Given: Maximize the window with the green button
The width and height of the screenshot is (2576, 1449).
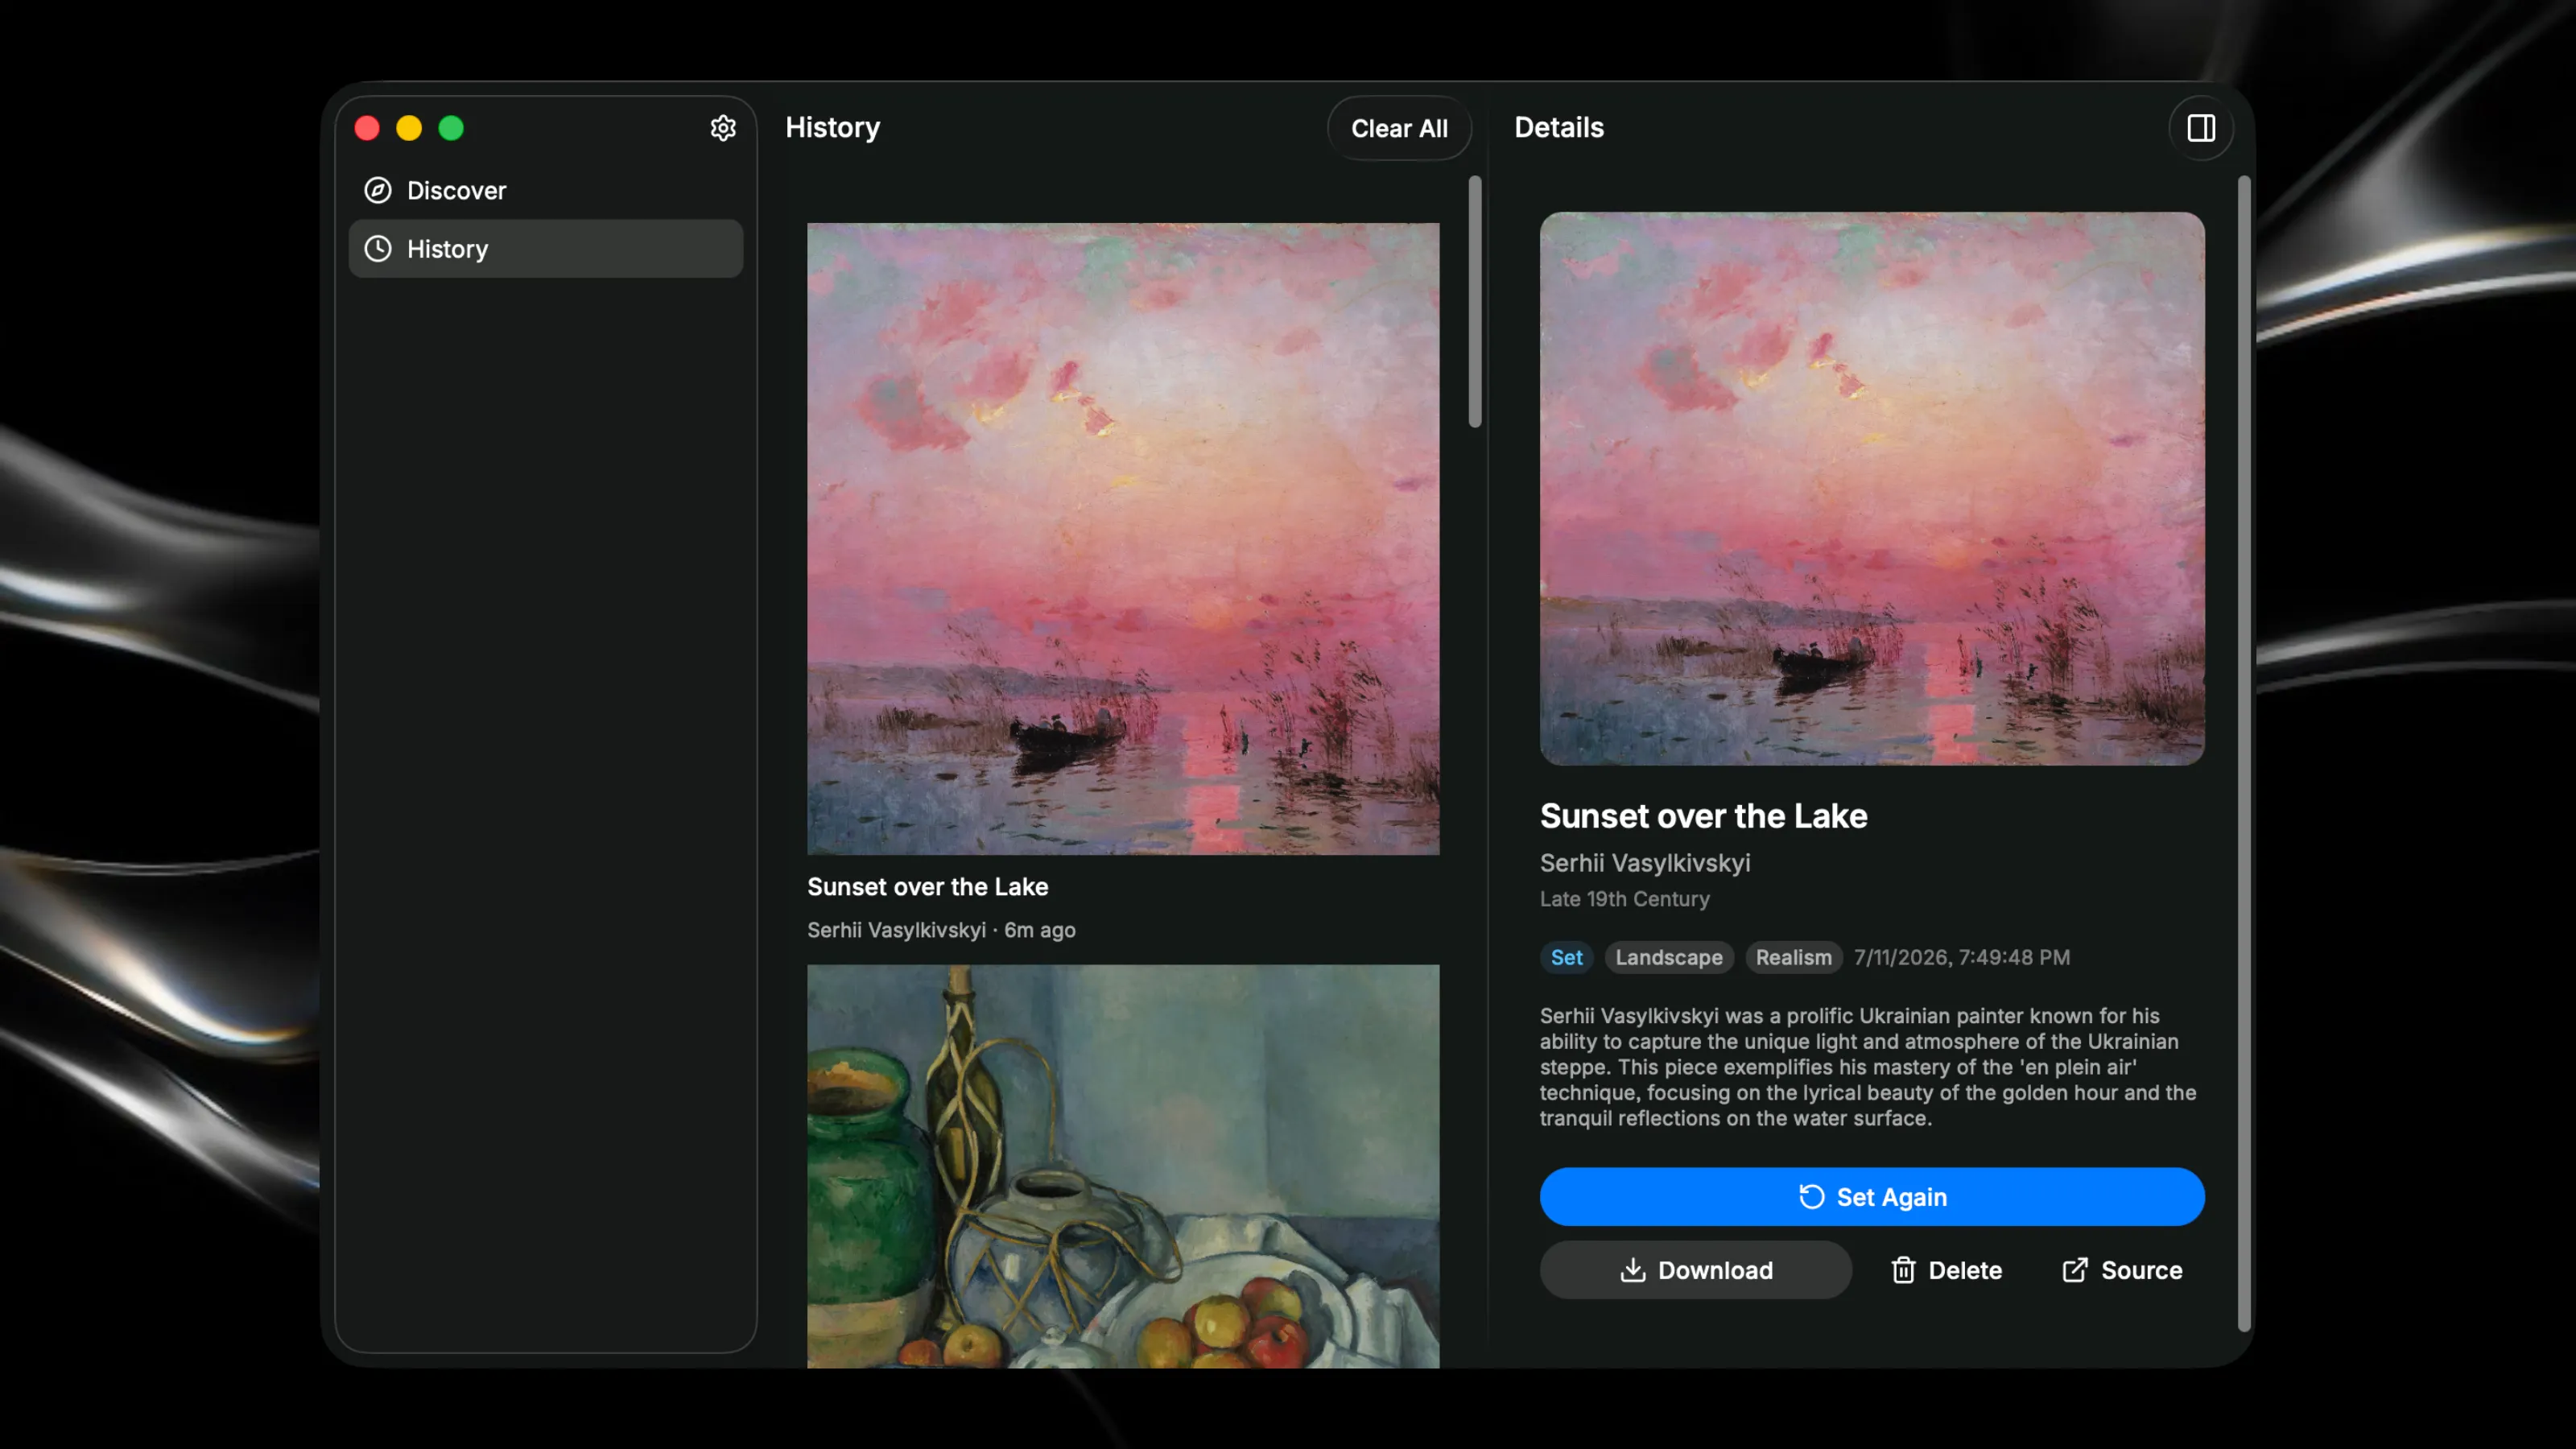Looking at the screenshot, I should (451, 128).
